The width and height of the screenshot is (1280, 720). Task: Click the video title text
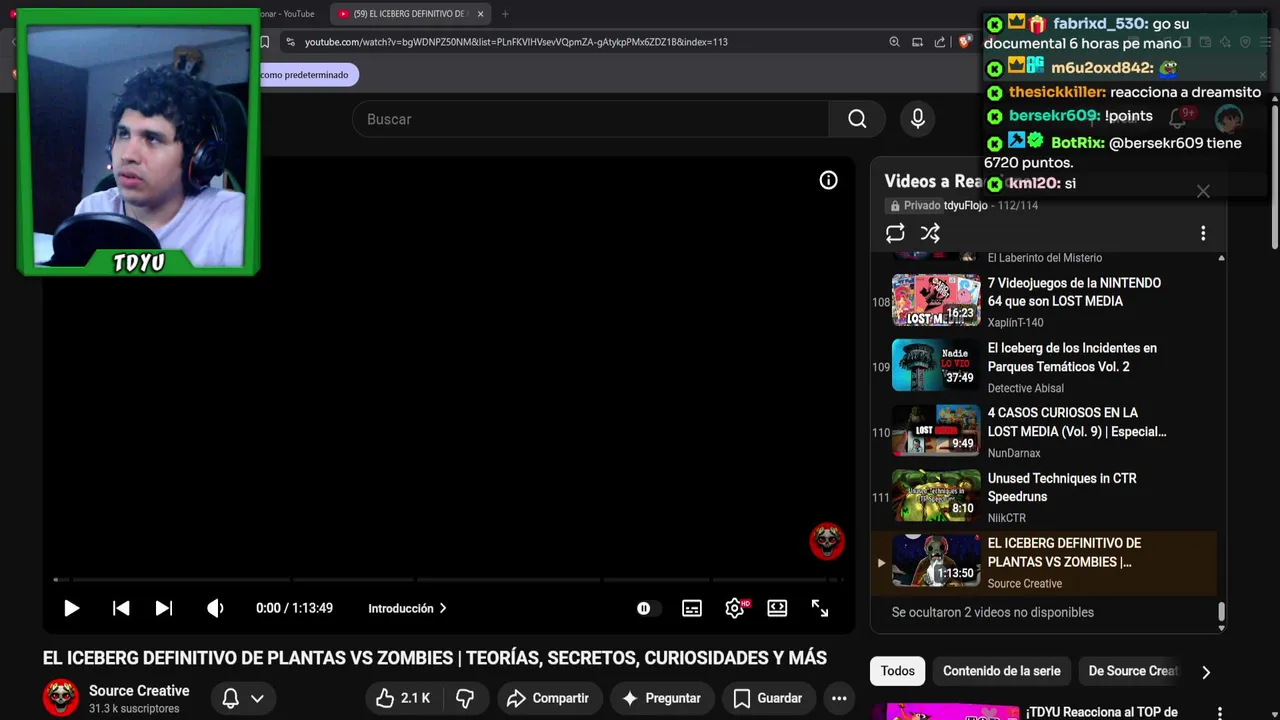pos(435,658)
